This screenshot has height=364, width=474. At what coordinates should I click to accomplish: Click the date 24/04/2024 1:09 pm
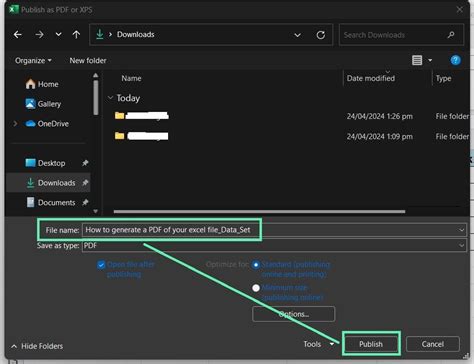tap(380, 136)
